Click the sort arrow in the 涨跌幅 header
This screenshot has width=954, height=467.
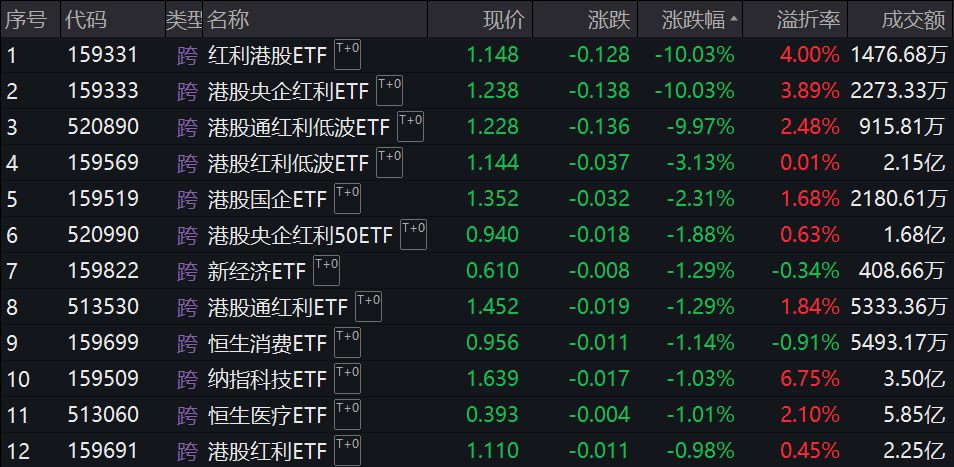point(736,19)
